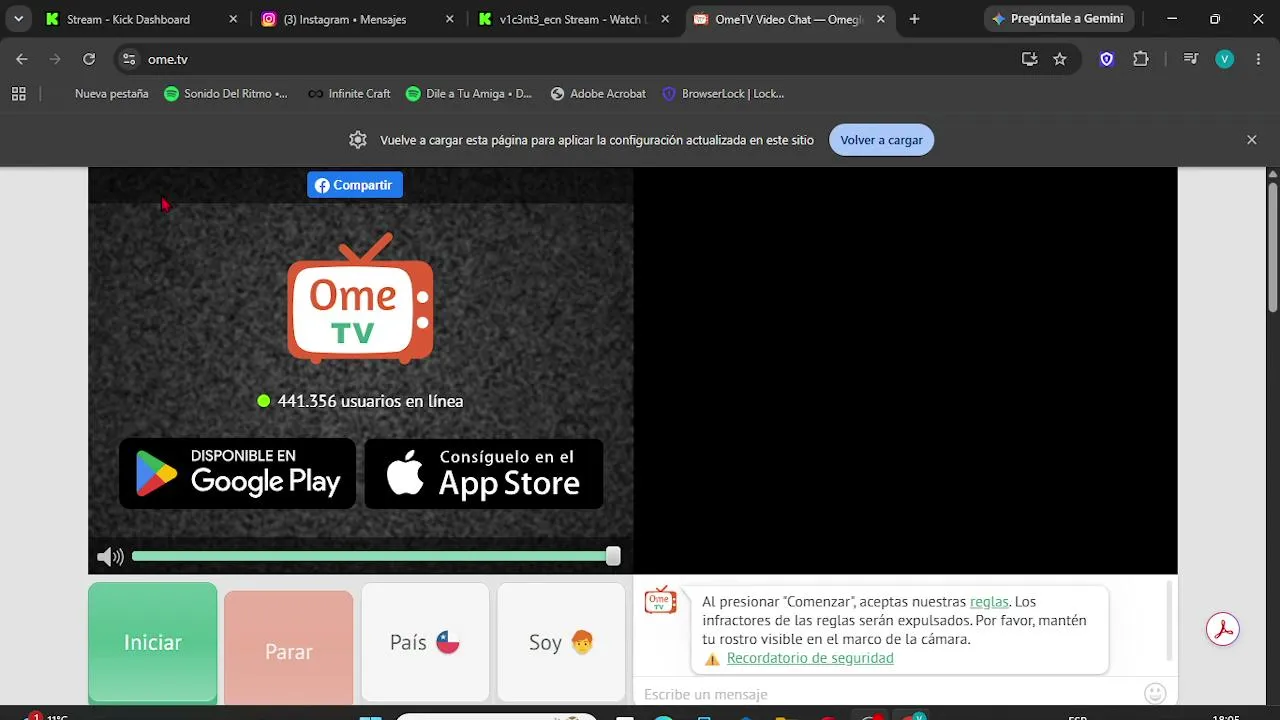Open the Sonido Del Ritmo Spotify bookmark
Viewport: 1280px width, 720px height.
tap(226, 94)
